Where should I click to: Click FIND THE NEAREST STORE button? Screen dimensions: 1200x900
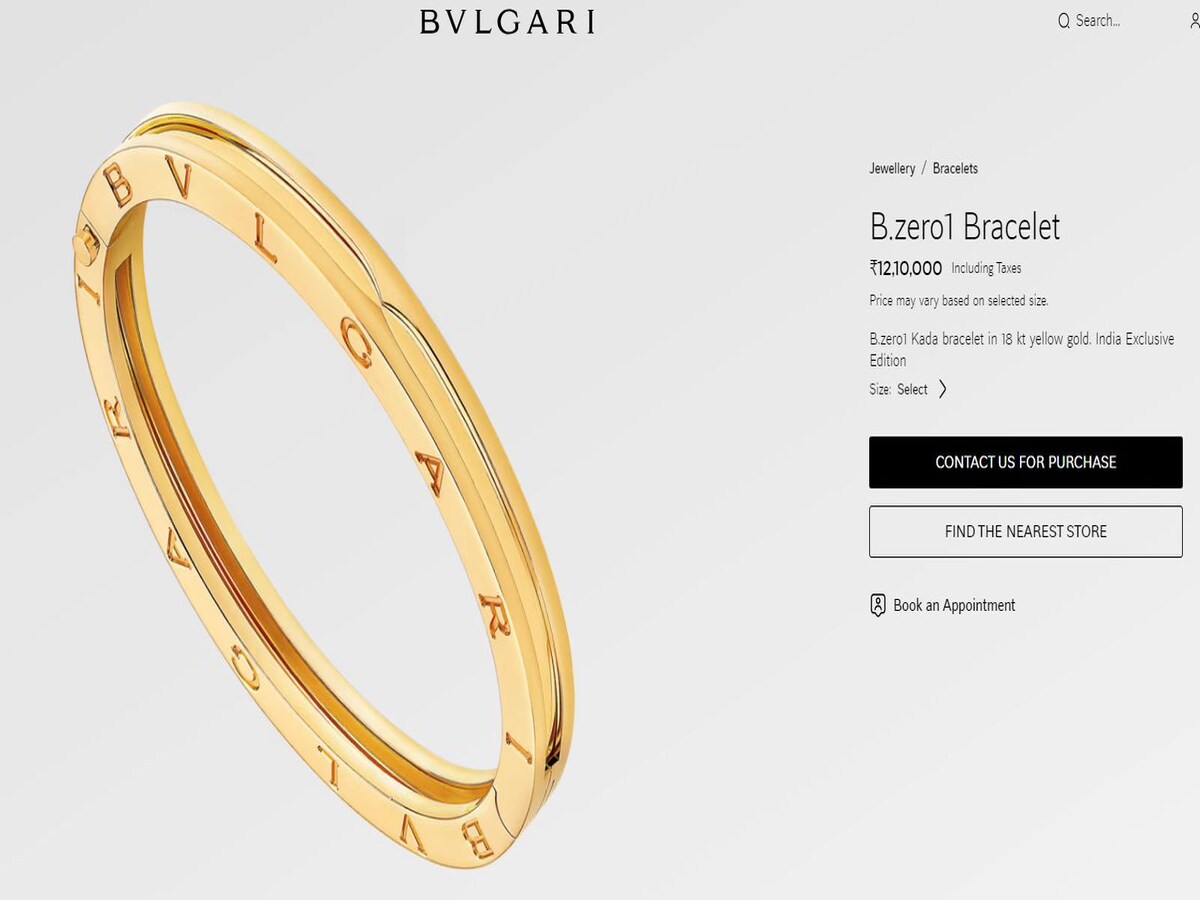pos(1026,532)
